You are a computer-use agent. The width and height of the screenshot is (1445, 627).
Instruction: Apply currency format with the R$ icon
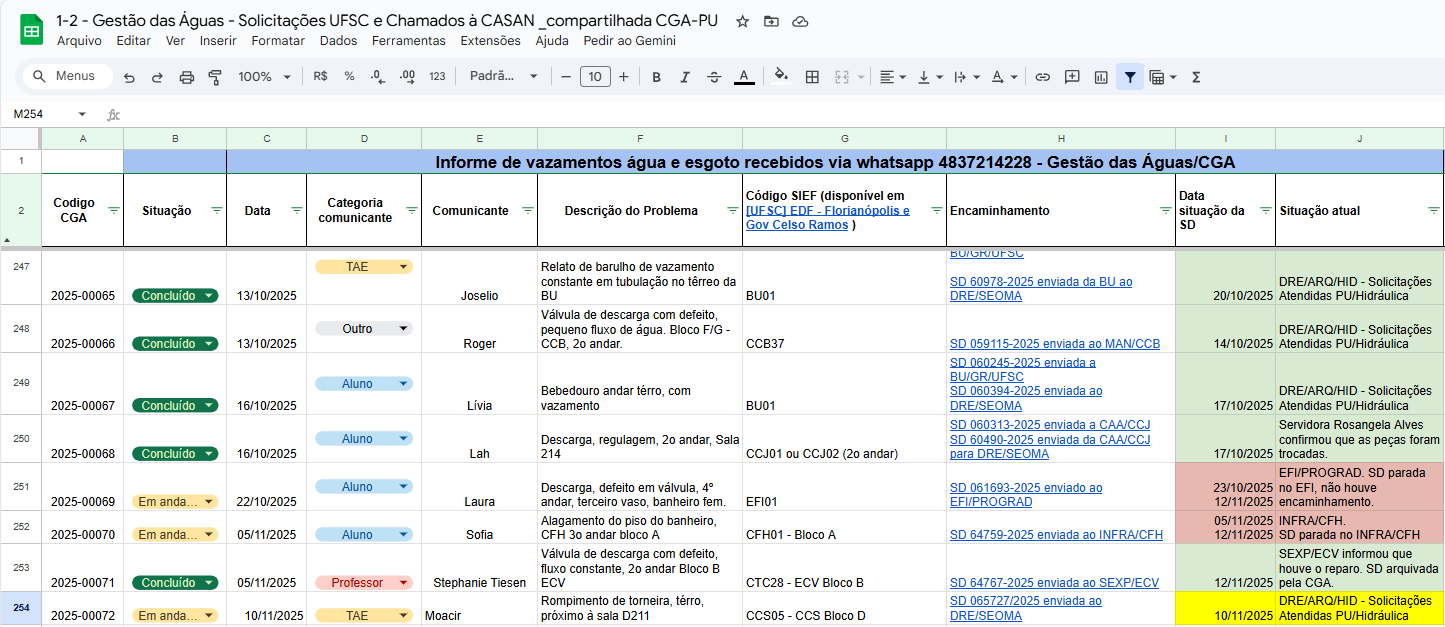tap(318, 76)
